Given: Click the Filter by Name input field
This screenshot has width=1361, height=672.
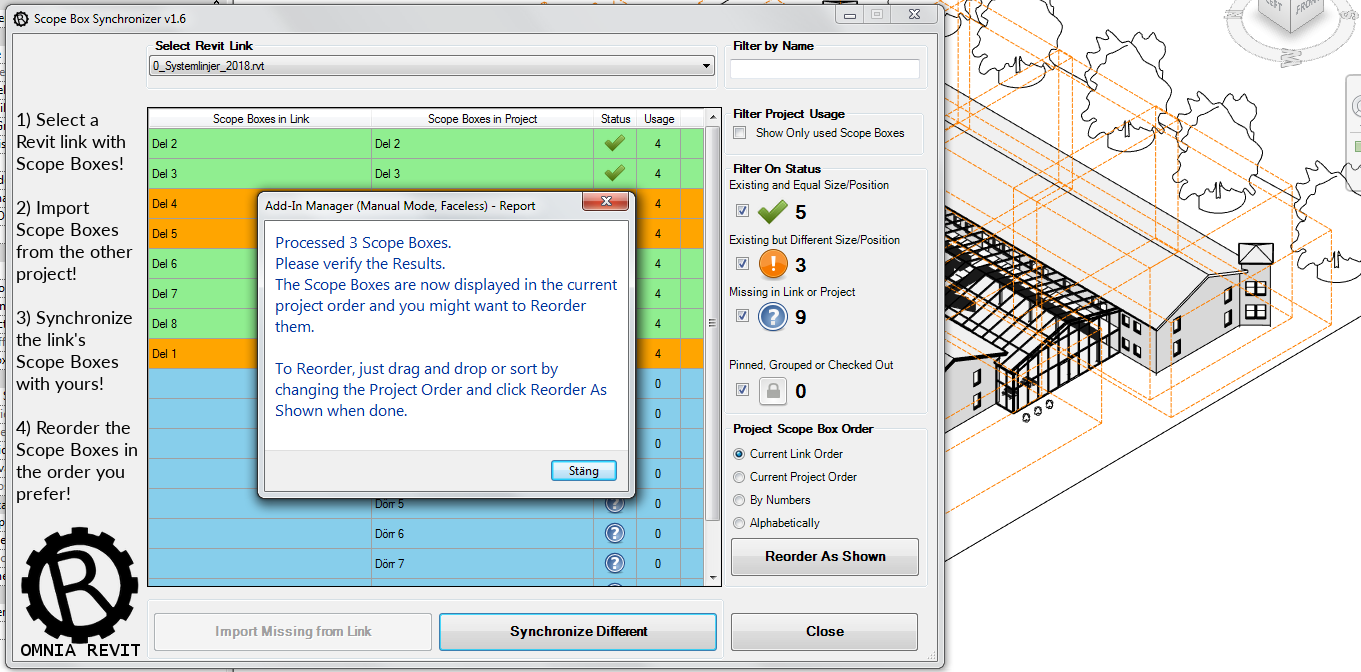Looking at the screenshot, I should pos(823,69).
